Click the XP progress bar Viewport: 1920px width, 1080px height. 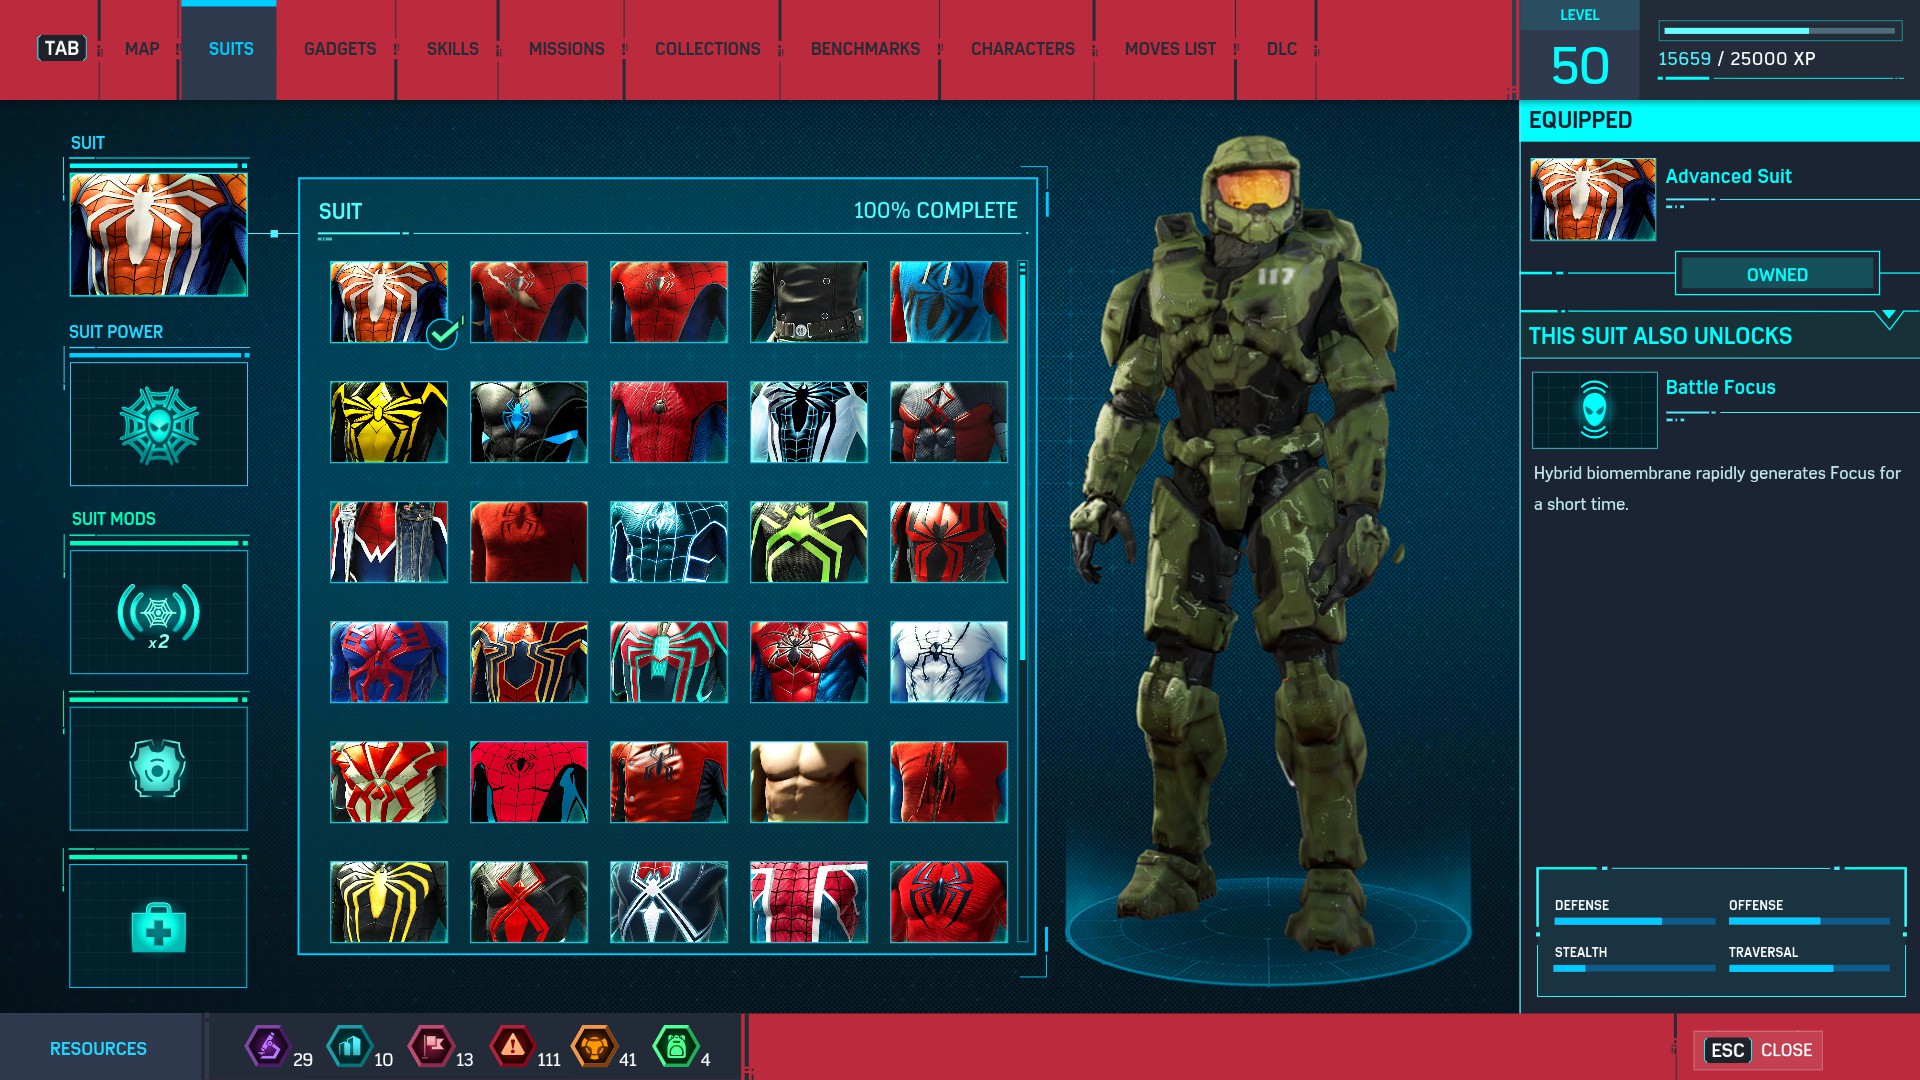pyautogui.click(x=1780, y=31)
